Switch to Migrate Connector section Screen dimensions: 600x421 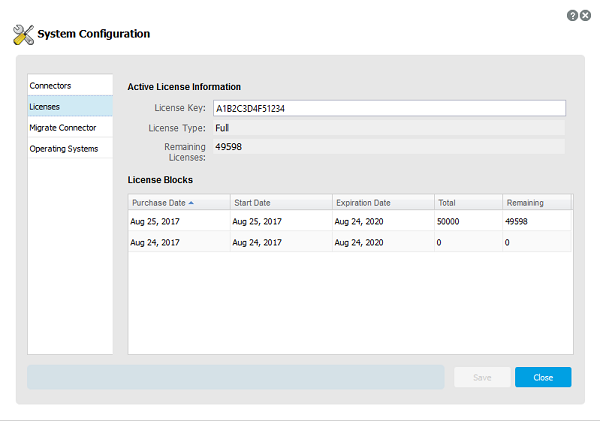coord(70,127)
